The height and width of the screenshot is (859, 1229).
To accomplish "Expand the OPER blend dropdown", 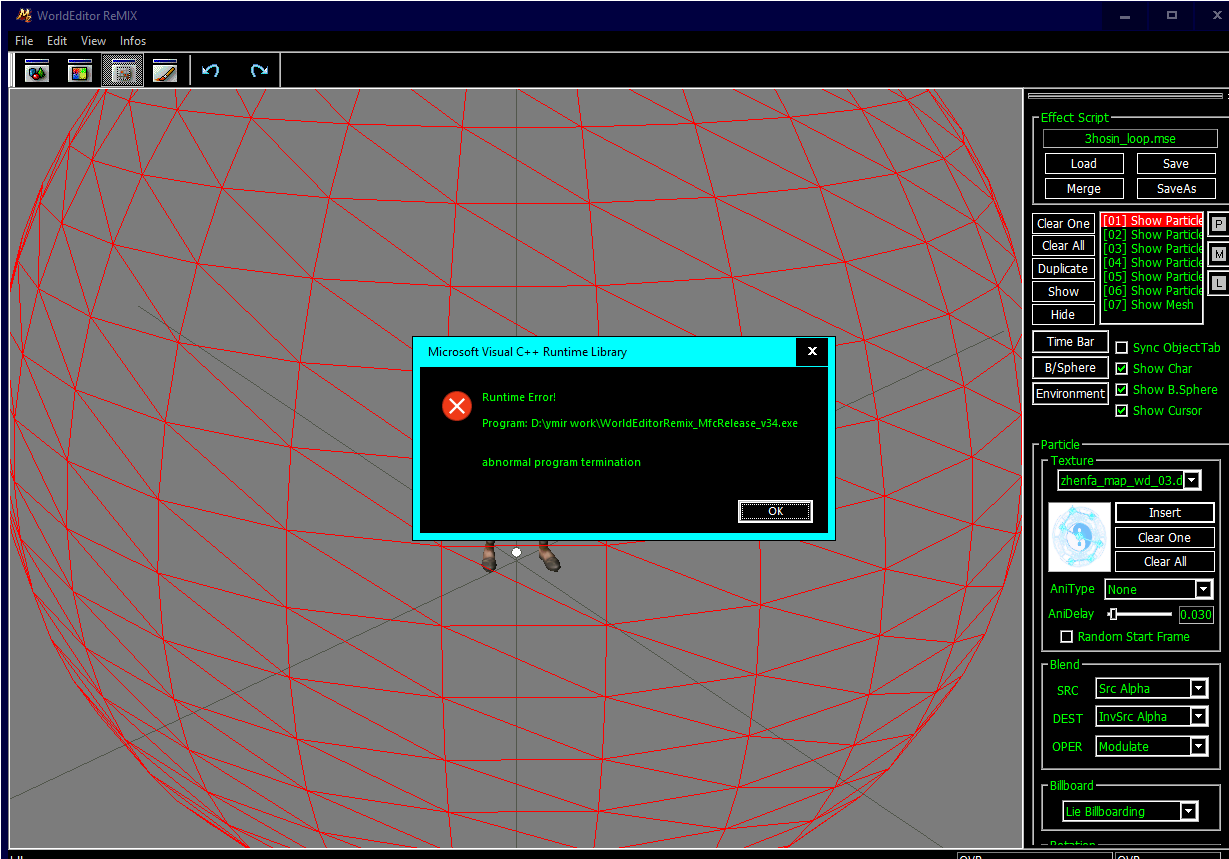I will pos(1198,747).
